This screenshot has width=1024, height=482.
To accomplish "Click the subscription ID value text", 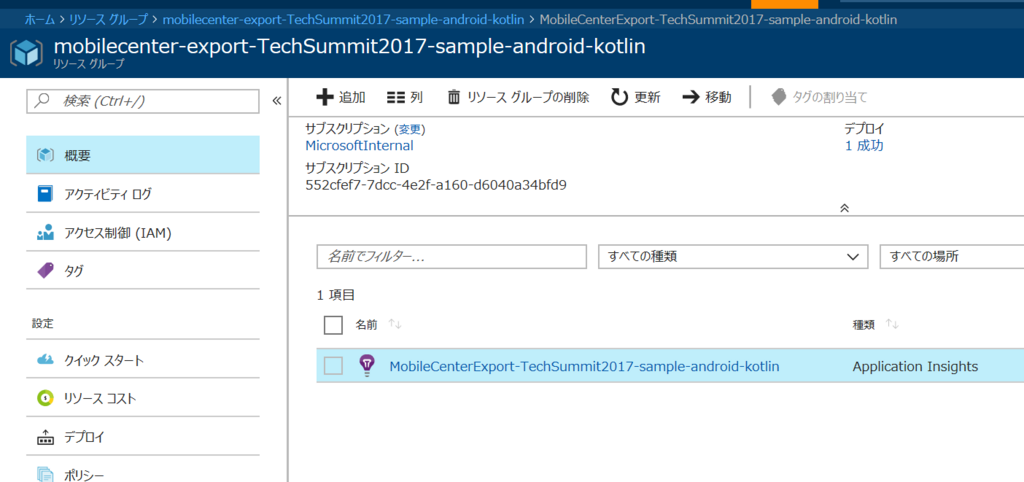I will pyautogui.click(x=436, y=185).
